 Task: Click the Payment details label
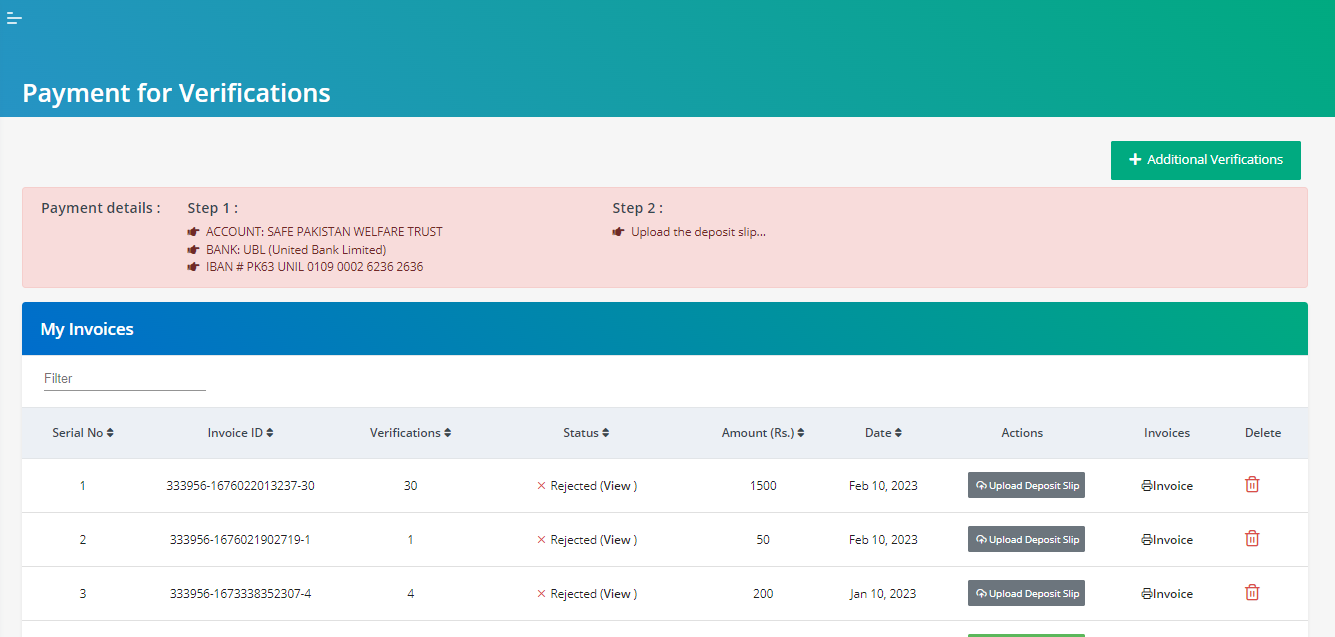click(101, 208)
